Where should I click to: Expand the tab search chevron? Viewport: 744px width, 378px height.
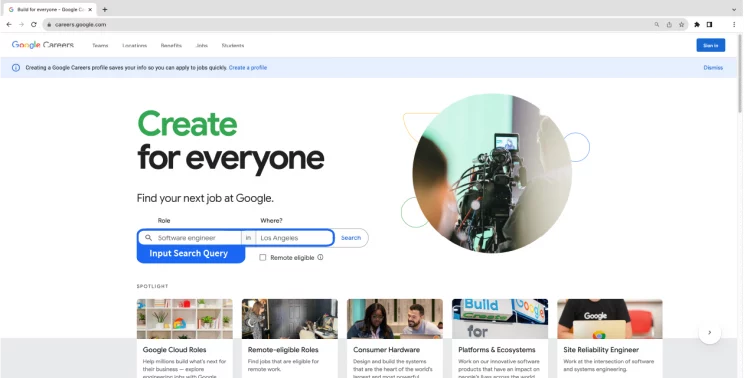tap(734, 9)
